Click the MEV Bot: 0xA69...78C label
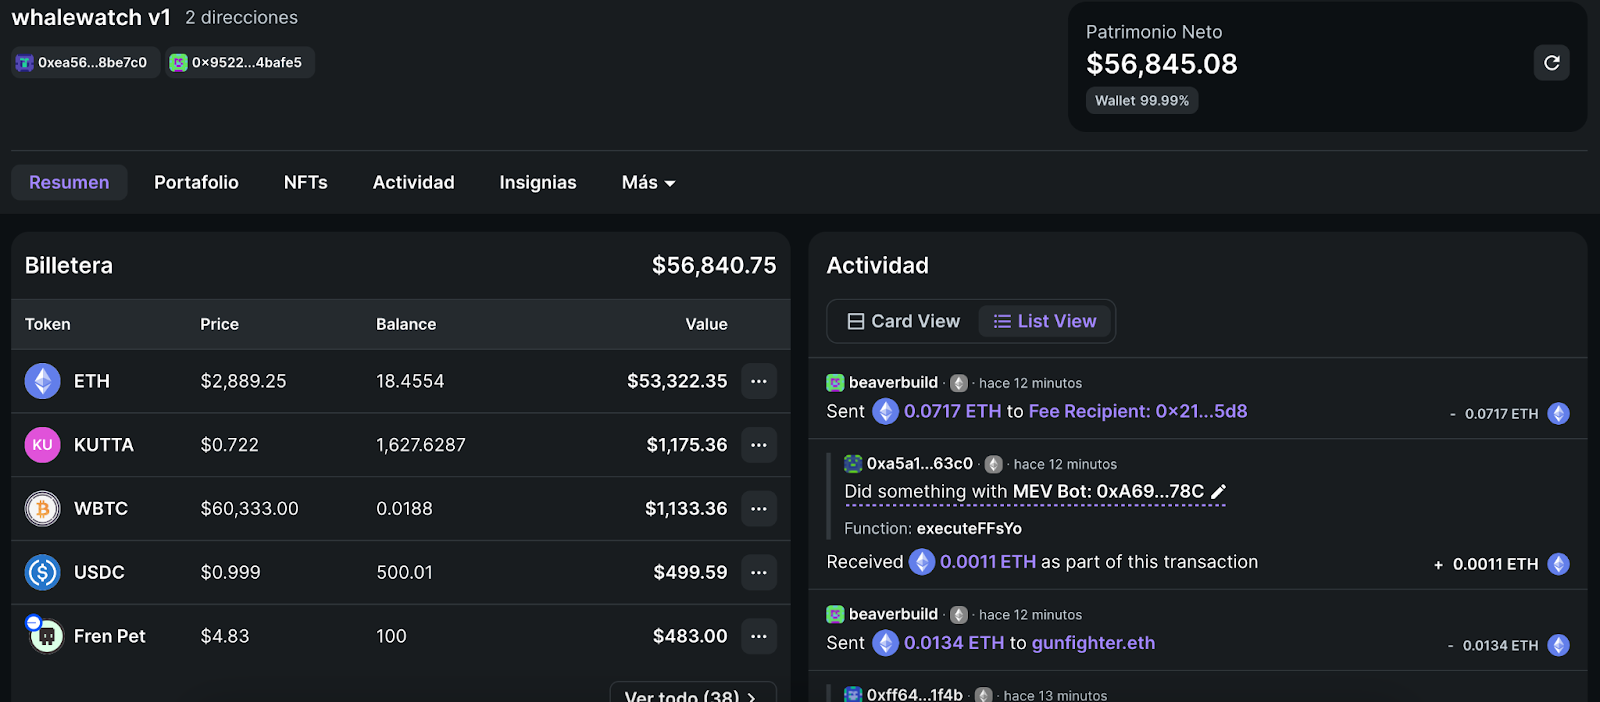 point(1108,491)
